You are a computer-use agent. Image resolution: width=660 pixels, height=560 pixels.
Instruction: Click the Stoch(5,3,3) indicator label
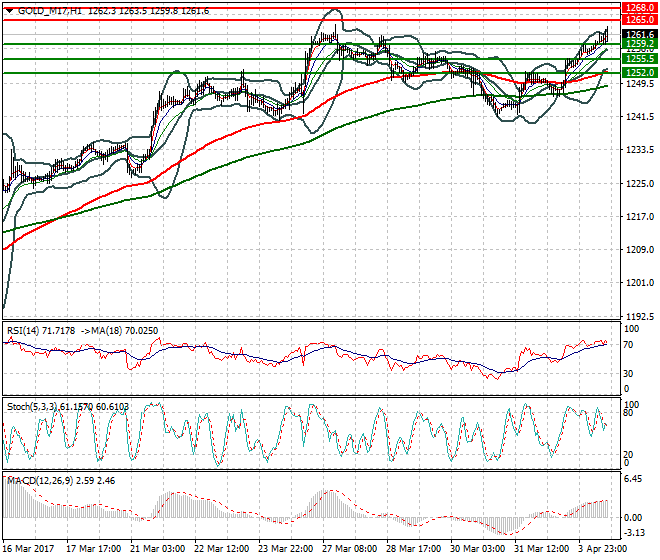[x=33, y=407]
